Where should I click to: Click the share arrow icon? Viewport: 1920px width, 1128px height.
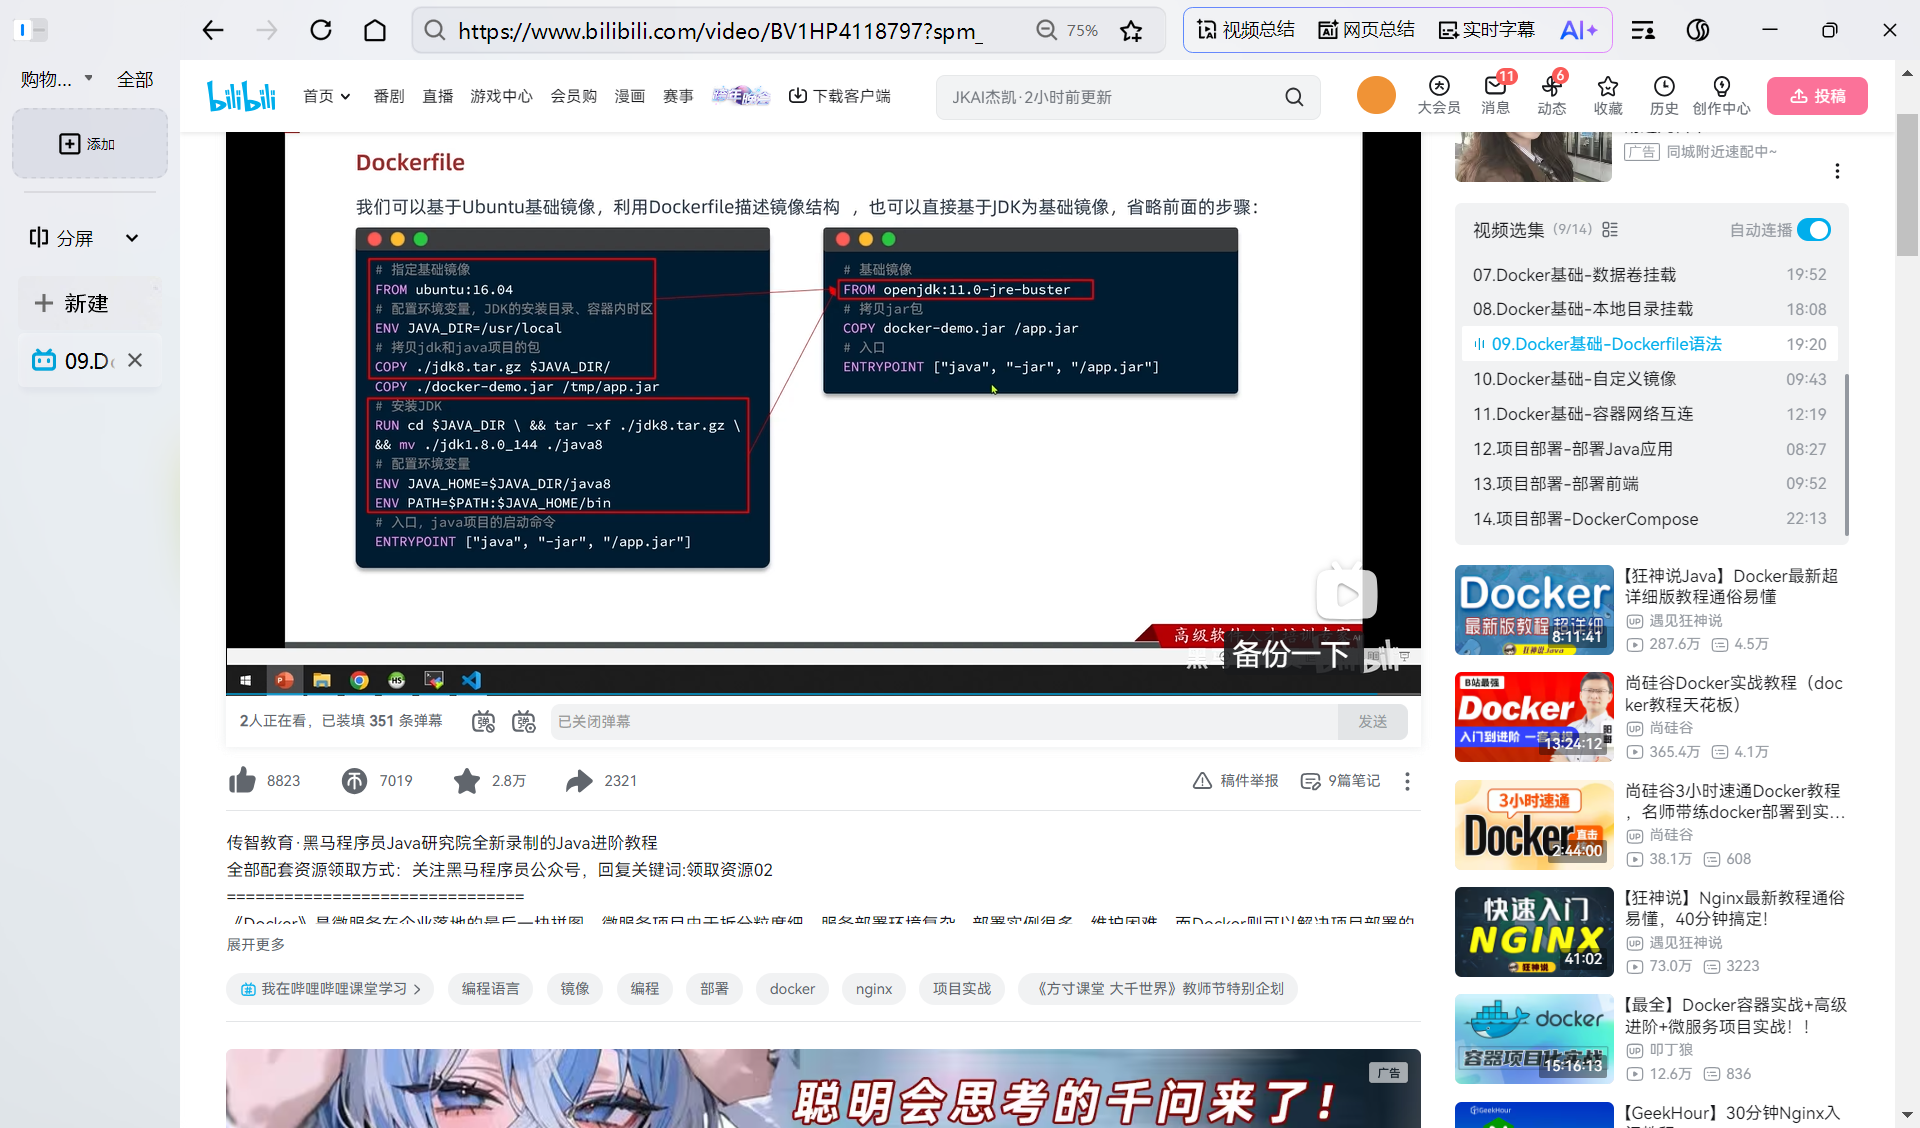tap(579, 781)
